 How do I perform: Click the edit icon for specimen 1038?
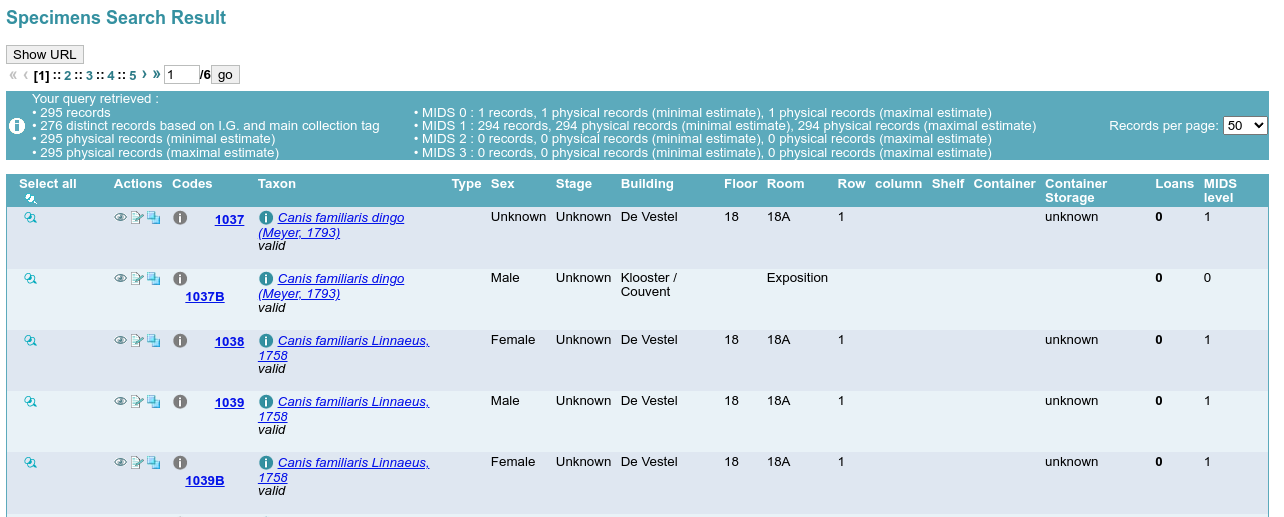(137, 341)
